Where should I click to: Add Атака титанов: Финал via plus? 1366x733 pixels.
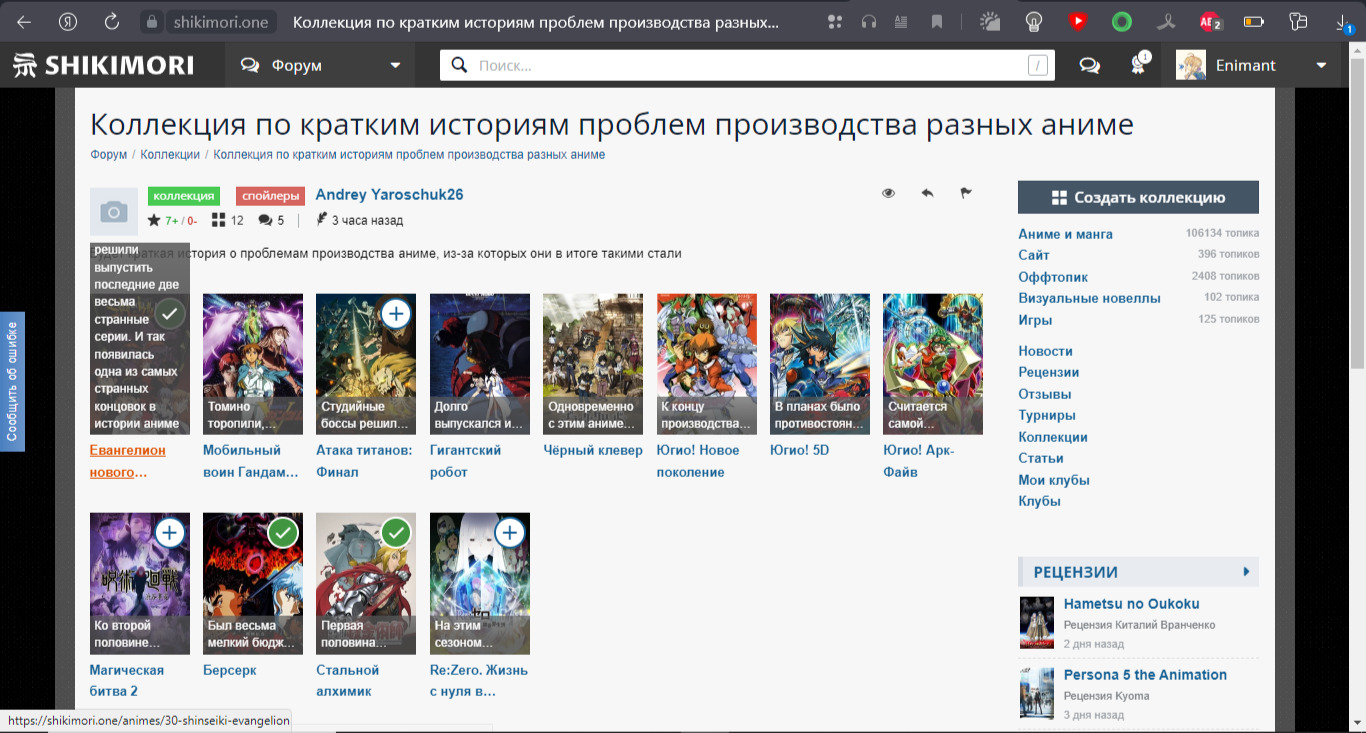click(396, 314)
